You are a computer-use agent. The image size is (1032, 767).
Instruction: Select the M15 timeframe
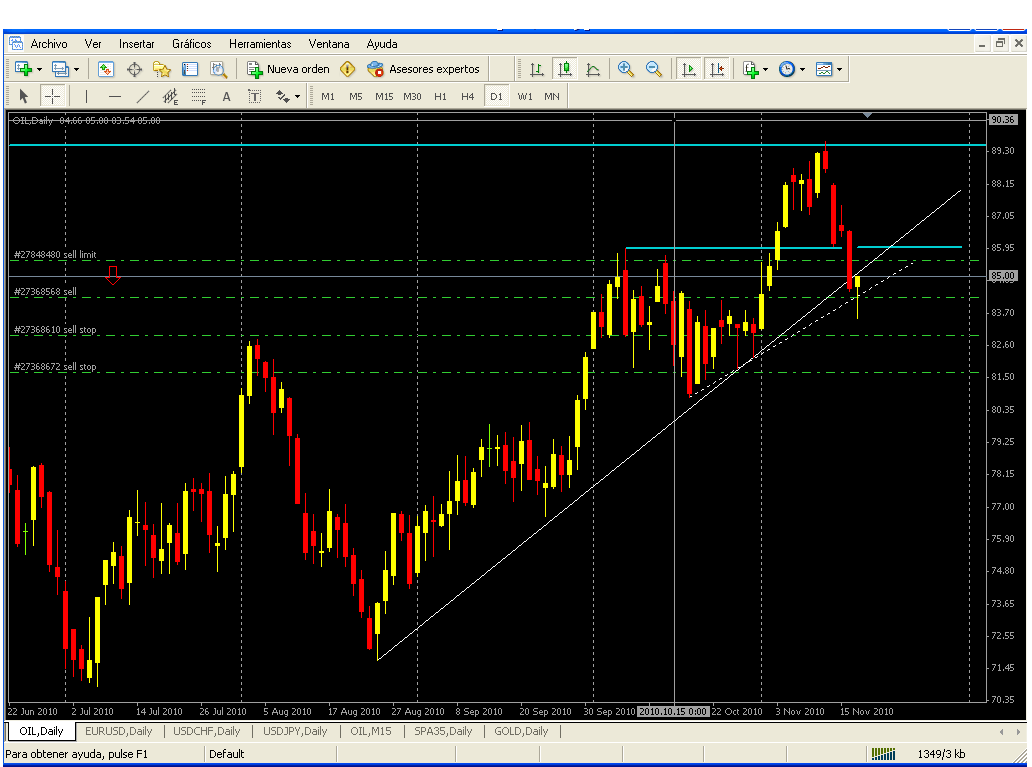coord(384,97)
